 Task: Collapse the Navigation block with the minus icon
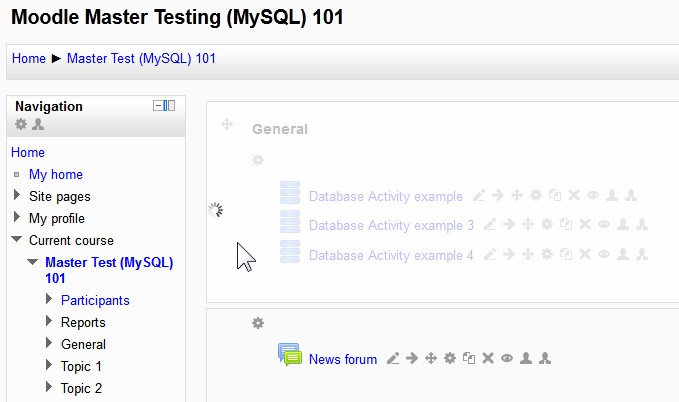(158, 106)
